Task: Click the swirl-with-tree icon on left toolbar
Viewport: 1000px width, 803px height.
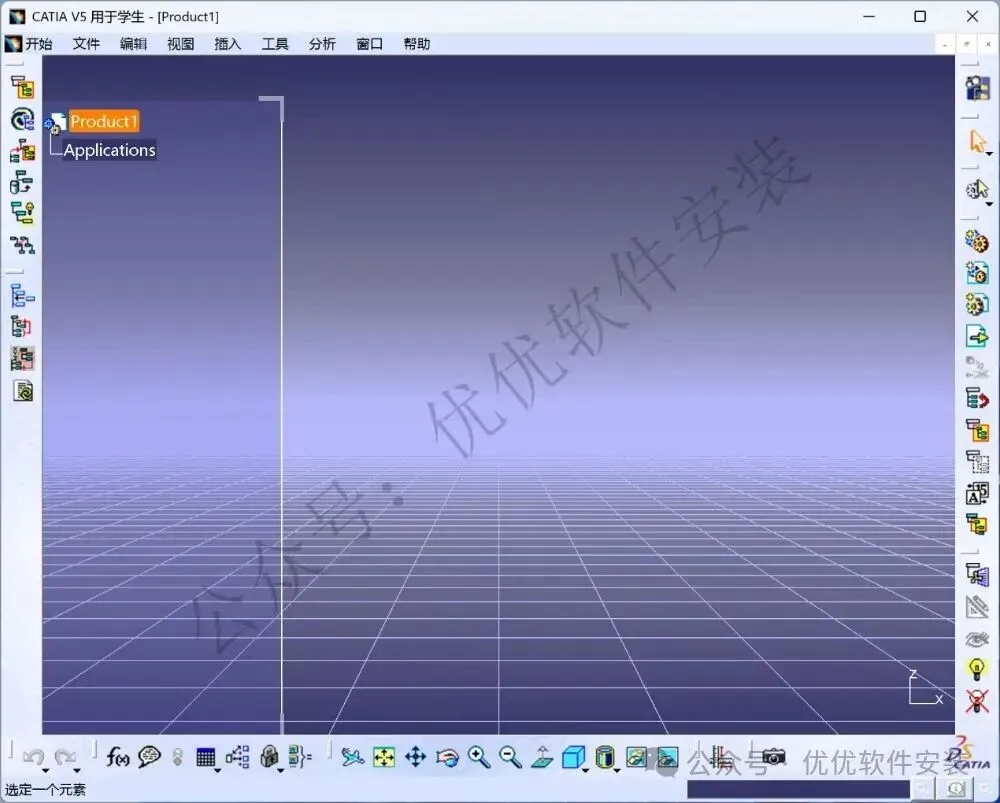Action: [22, 119]
